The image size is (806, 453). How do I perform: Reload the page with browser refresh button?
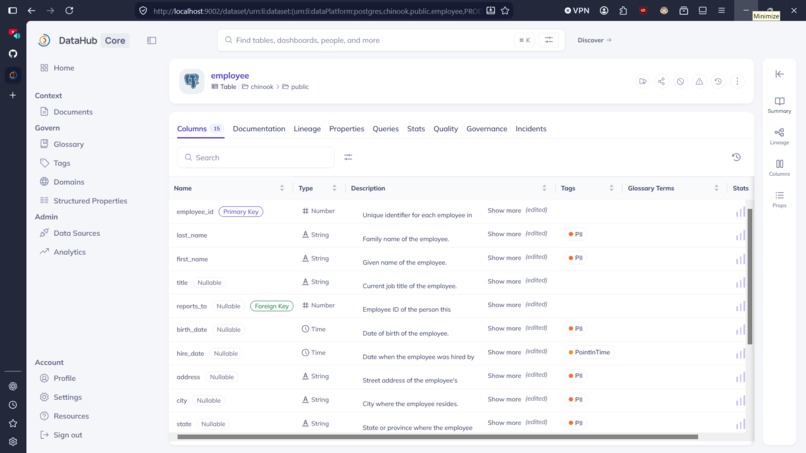tap(69, 10)
